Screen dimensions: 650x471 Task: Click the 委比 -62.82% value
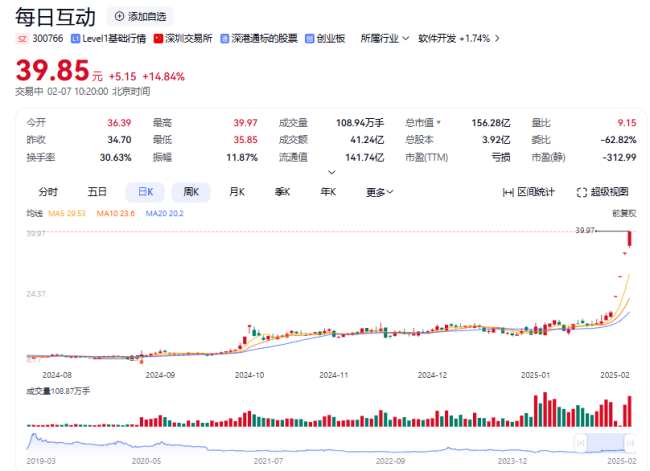618,140
